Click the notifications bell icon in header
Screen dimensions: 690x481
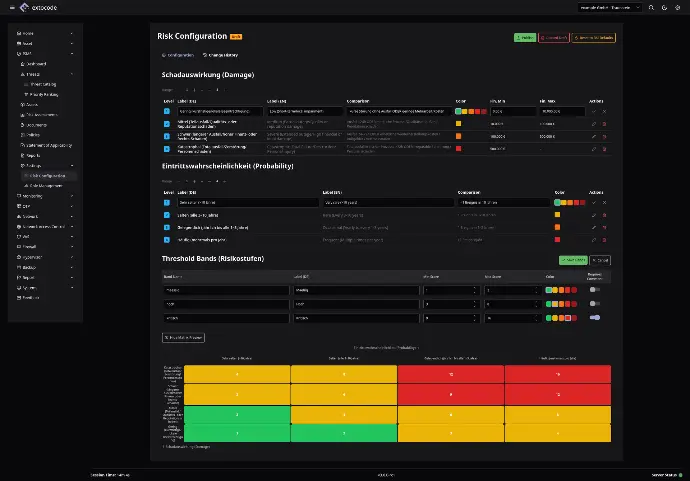(x=649, y=7)
